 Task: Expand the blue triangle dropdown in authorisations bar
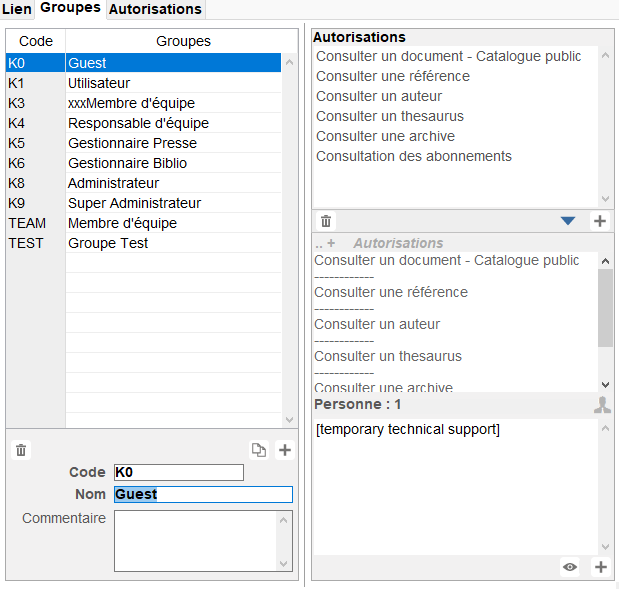(x=568, y=221)
